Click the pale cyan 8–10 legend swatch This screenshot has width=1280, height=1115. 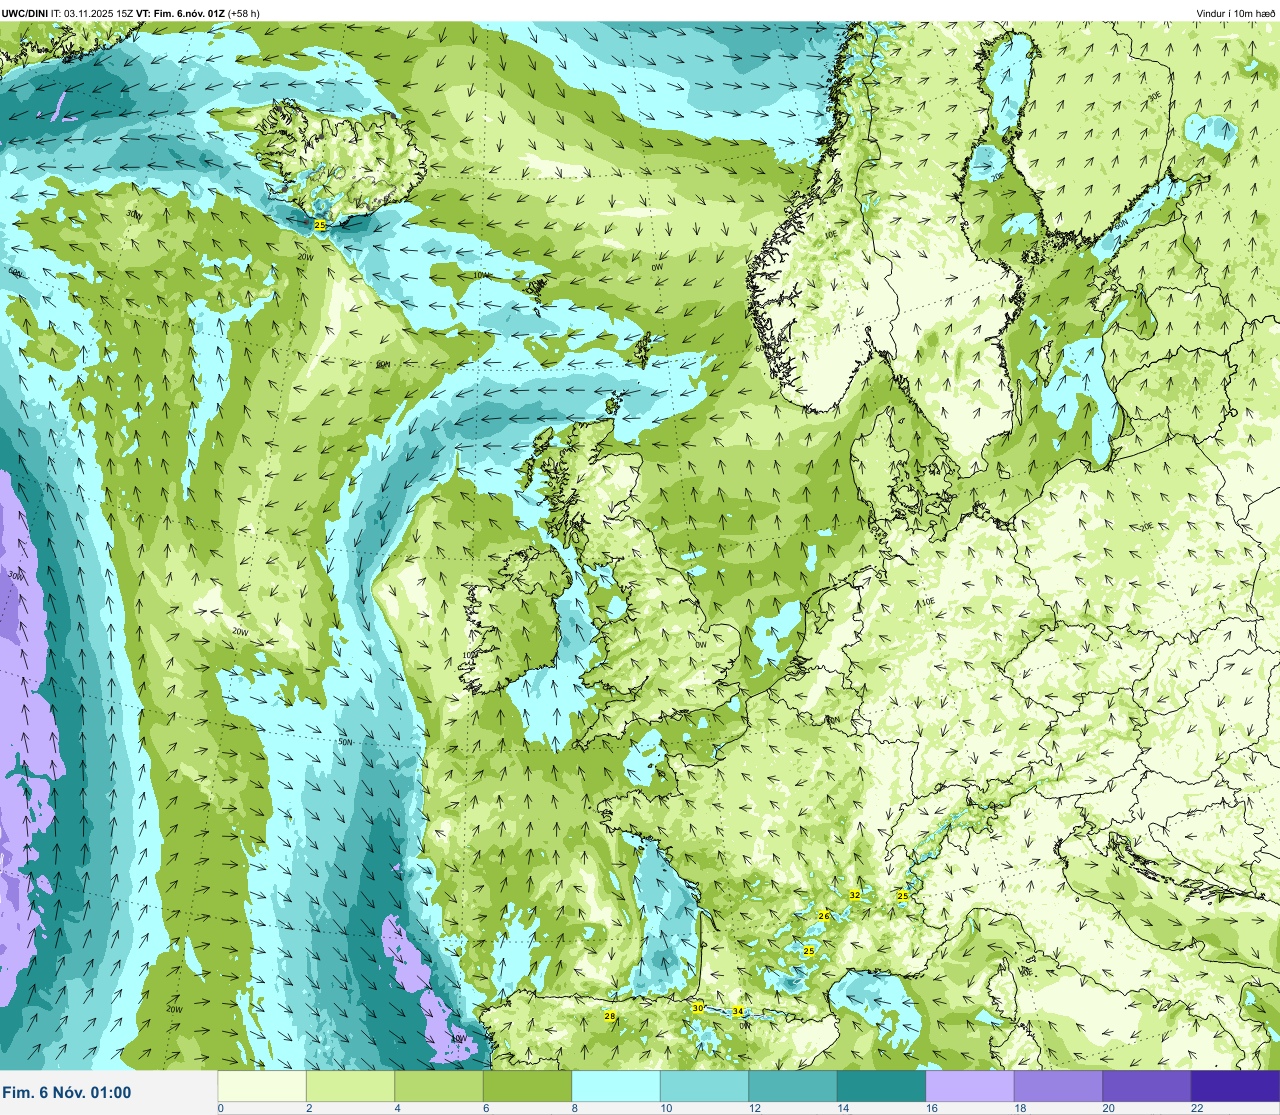[616, 1086]
